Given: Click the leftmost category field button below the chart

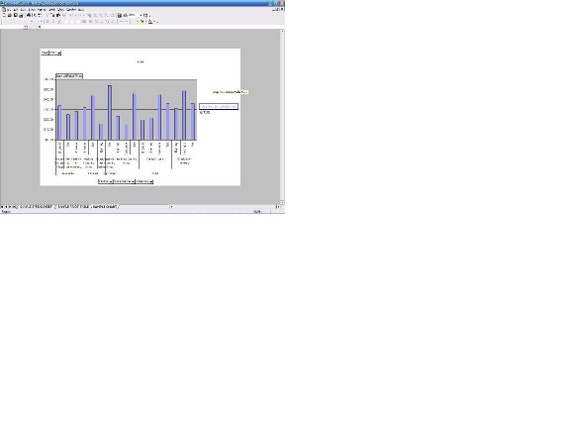Looking at the screenshot, I should pyautogui.click(x=106, y=181).
